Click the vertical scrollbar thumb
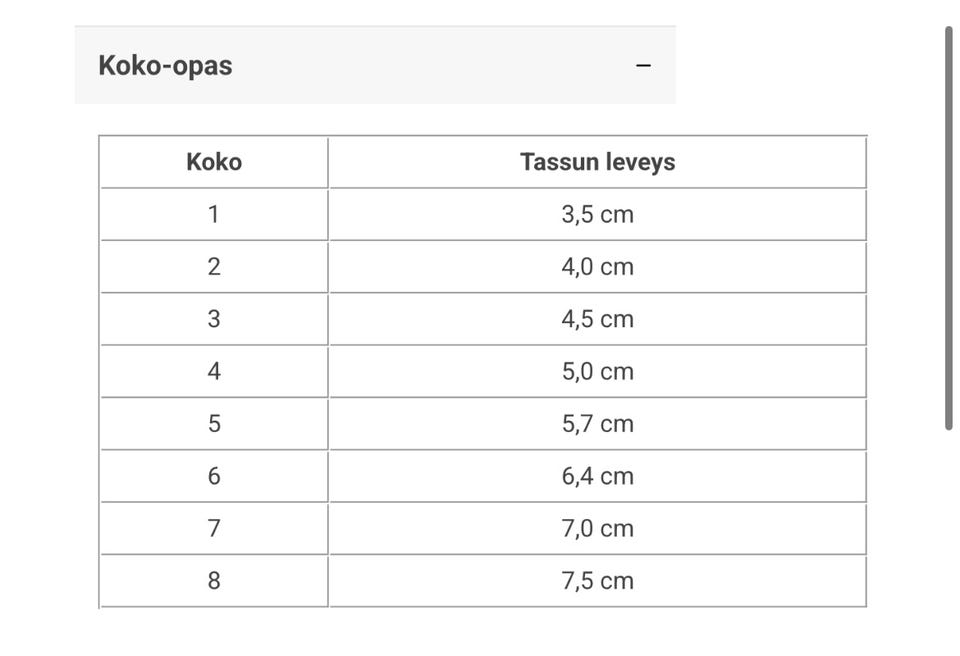 click(x=948, y=228)
